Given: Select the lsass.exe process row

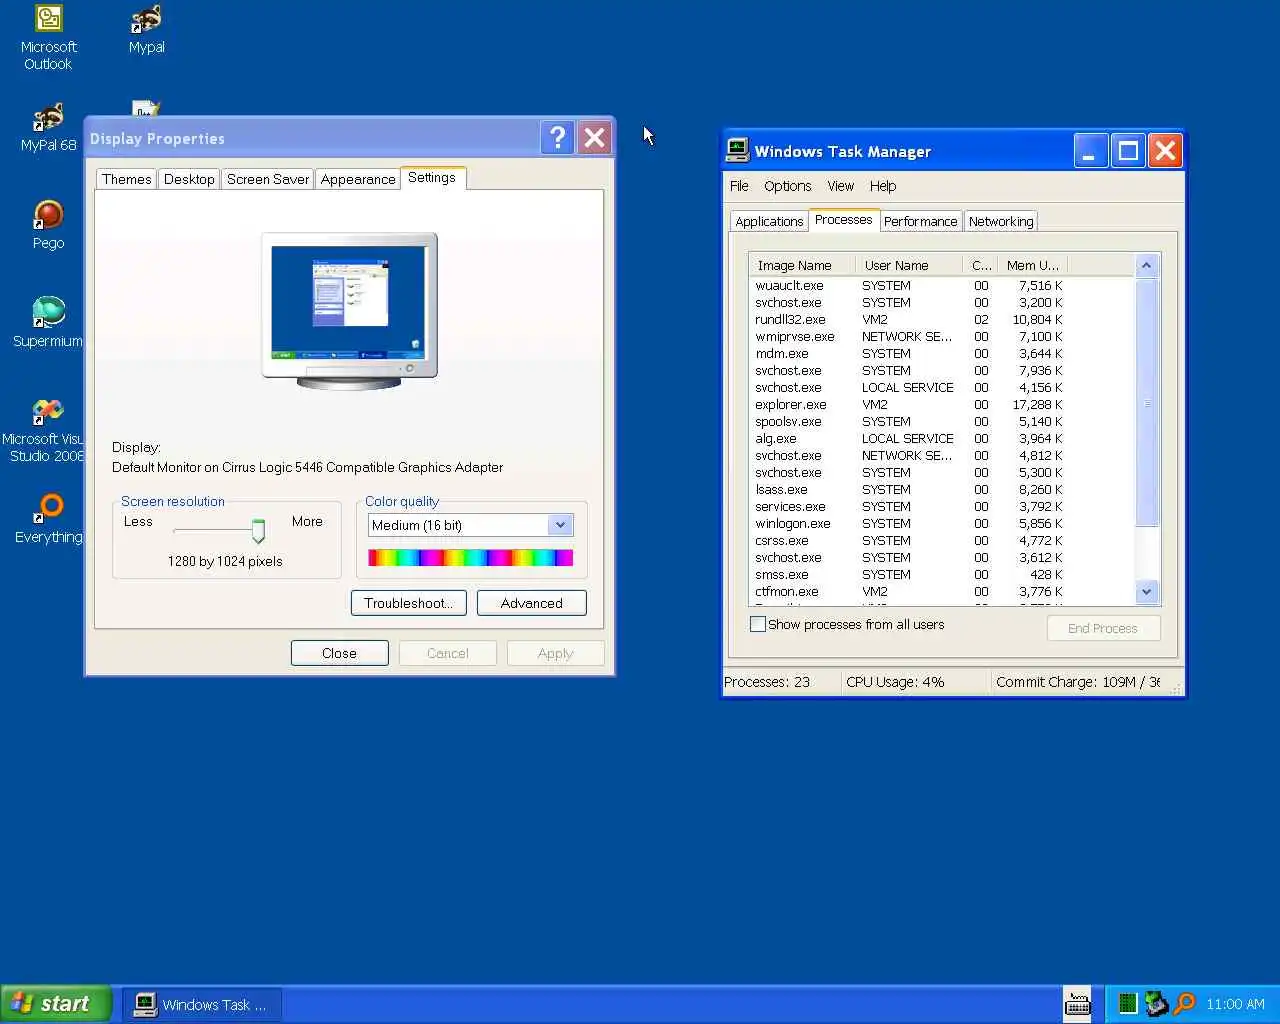Looking at the screenshot, I should (942, 490).
